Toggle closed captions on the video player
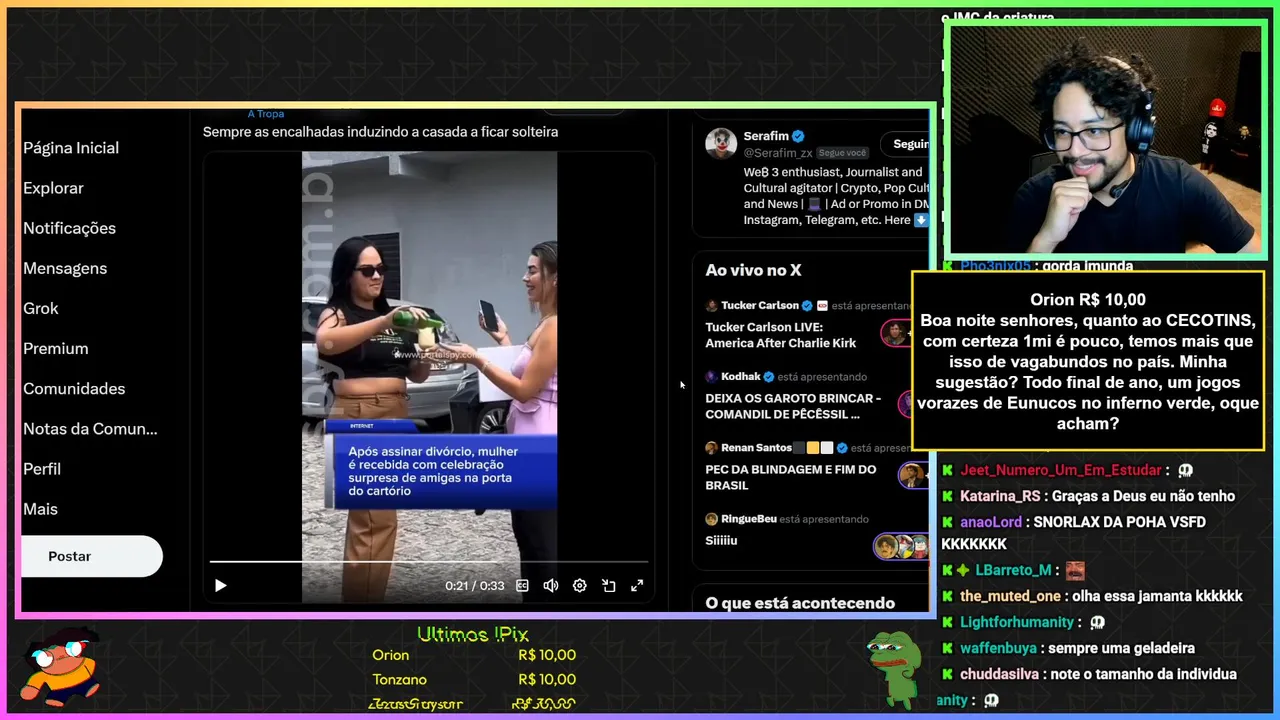 pos(522,586)
